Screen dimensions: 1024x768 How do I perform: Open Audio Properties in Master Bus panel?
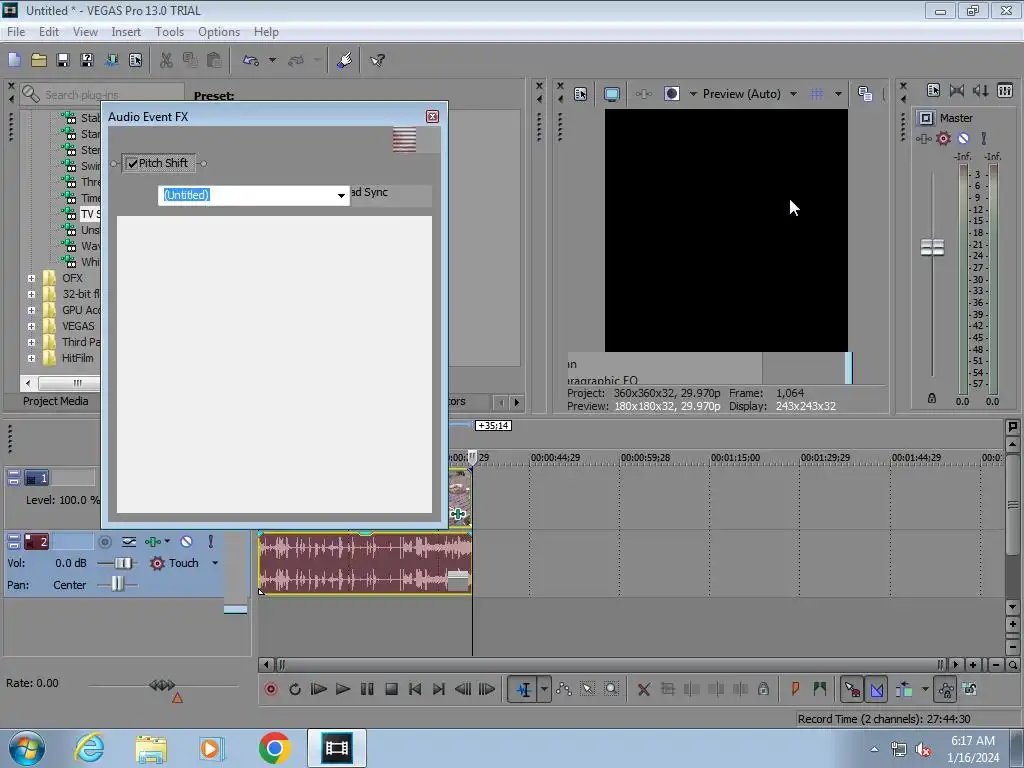pyautogui.click(x=933, y=91)
